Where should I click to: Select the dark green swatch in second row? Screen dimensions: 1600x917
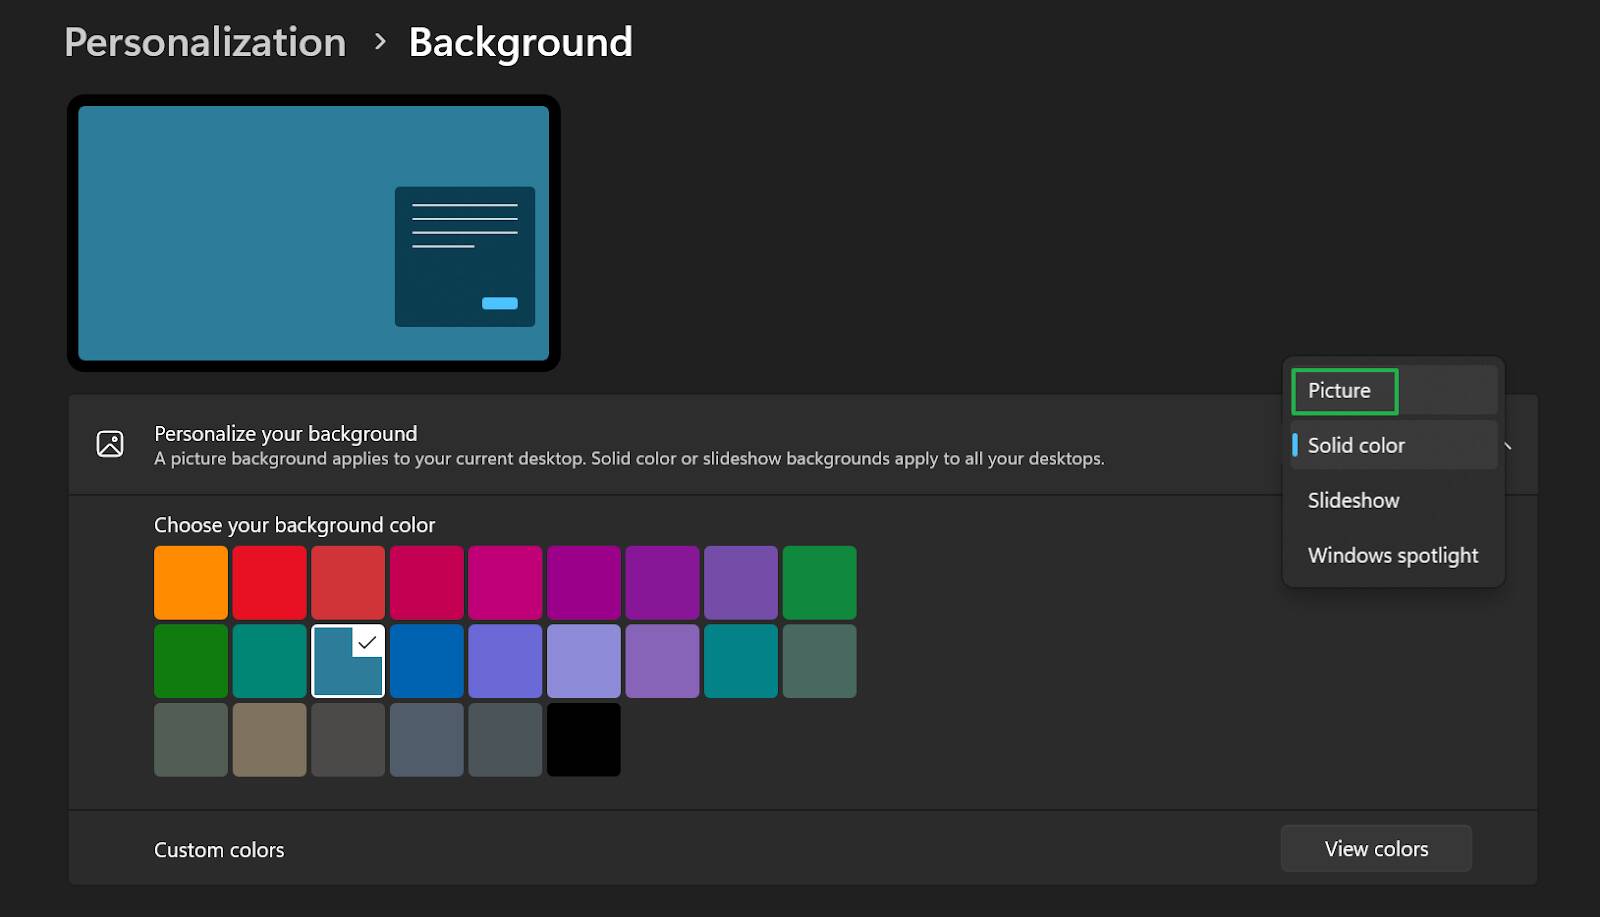pyautogui.click(x=191, y=662)
